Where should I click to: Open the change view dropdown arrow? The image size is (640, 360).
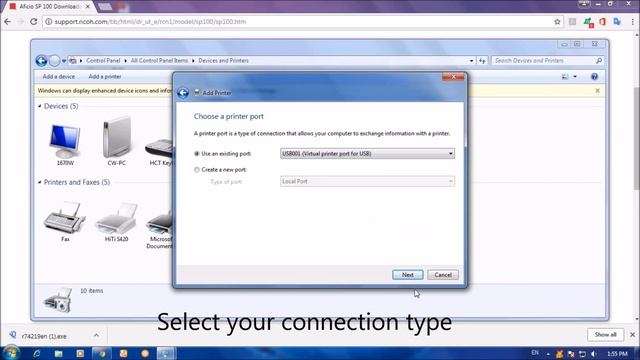(x=575, y=77)
